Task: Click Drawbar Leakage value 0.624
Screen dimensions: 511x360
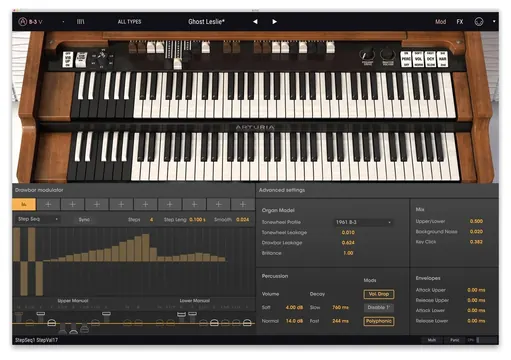Action: point(348,243)
